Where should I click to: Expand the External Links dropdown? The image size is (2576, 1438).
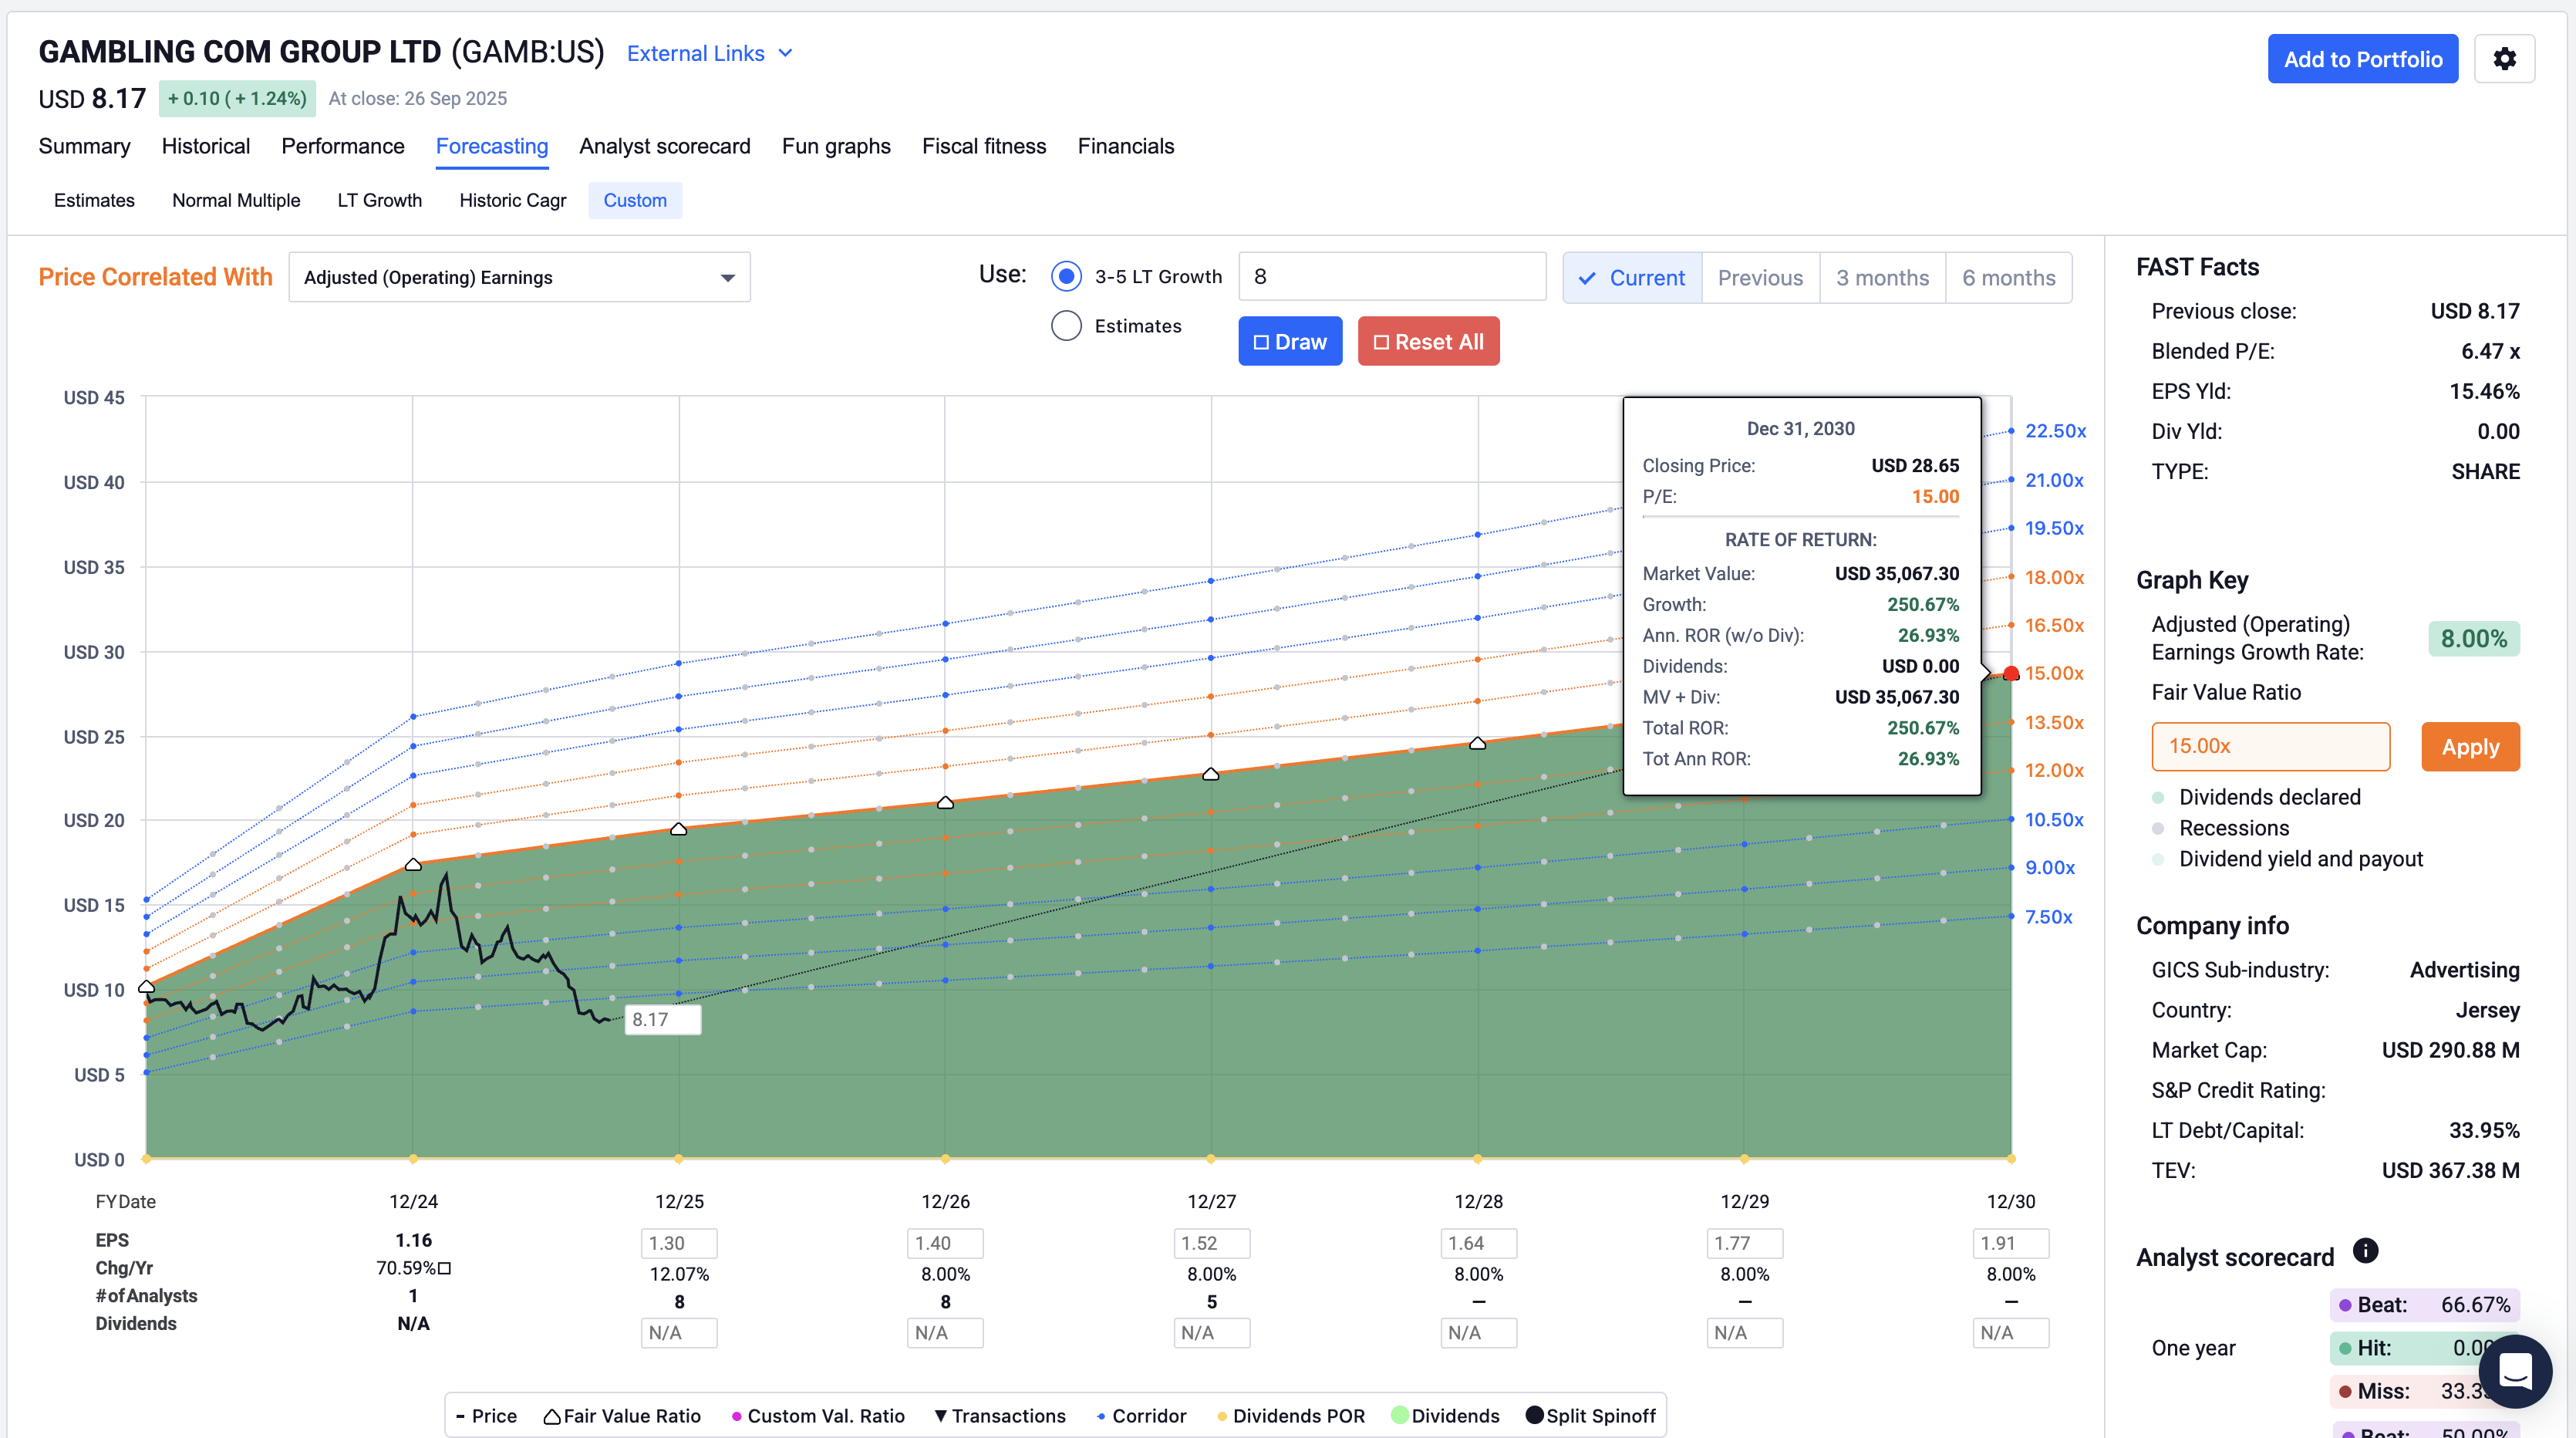click(710, 53)
